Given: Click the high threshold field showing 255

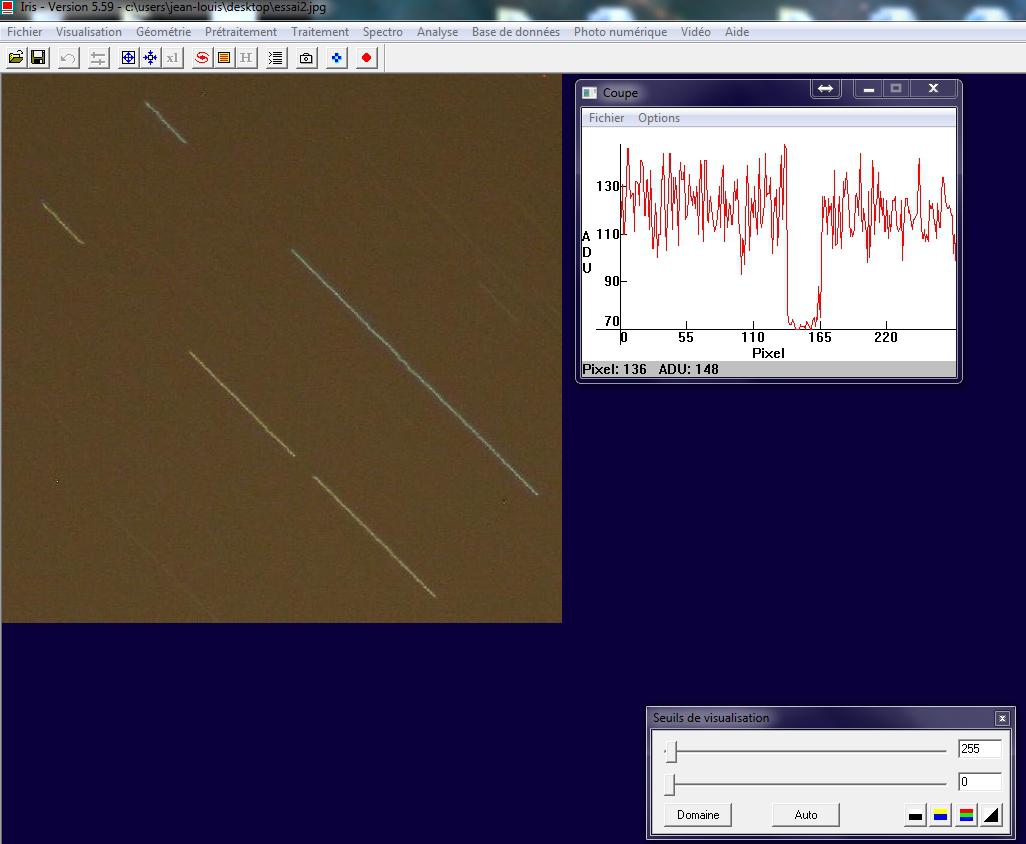Looking at the screenshot, I should (x=978, y=749).
